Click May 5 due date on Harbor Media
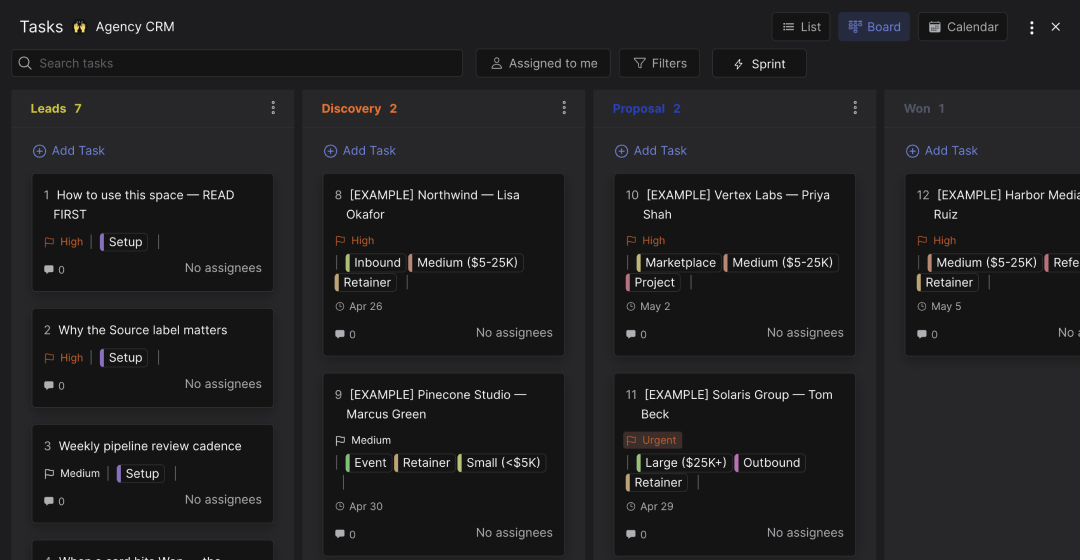 pyautogui.click(x=939, y=307)
